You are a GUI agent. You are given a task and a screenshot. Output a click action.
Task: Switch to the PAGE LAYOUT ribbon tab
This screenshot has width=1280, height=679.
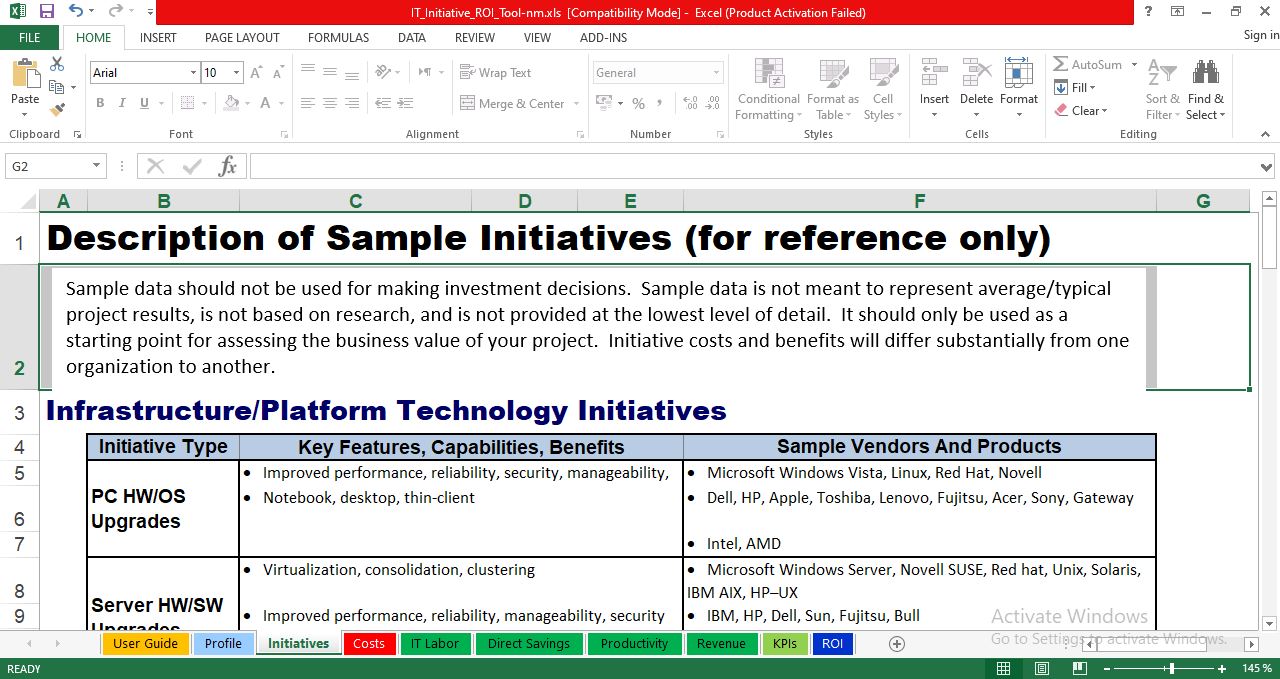point(242,37)
